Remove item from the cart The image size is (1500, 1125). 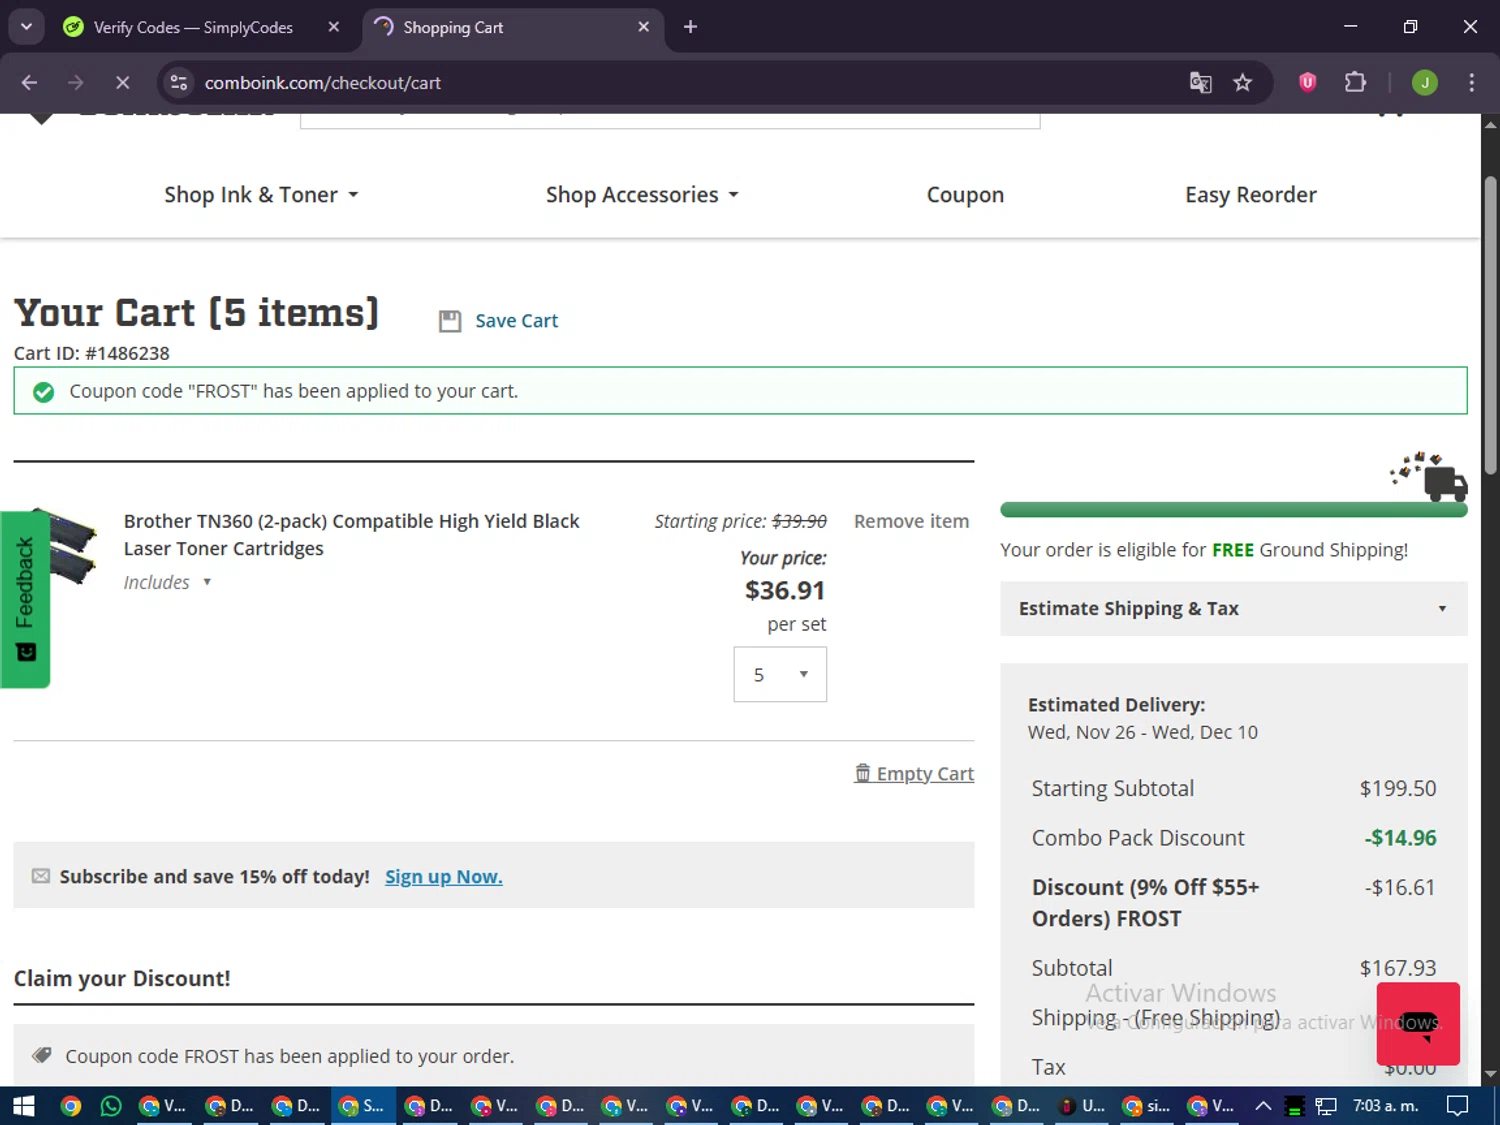pyautogui.click(x=911, y=521)
